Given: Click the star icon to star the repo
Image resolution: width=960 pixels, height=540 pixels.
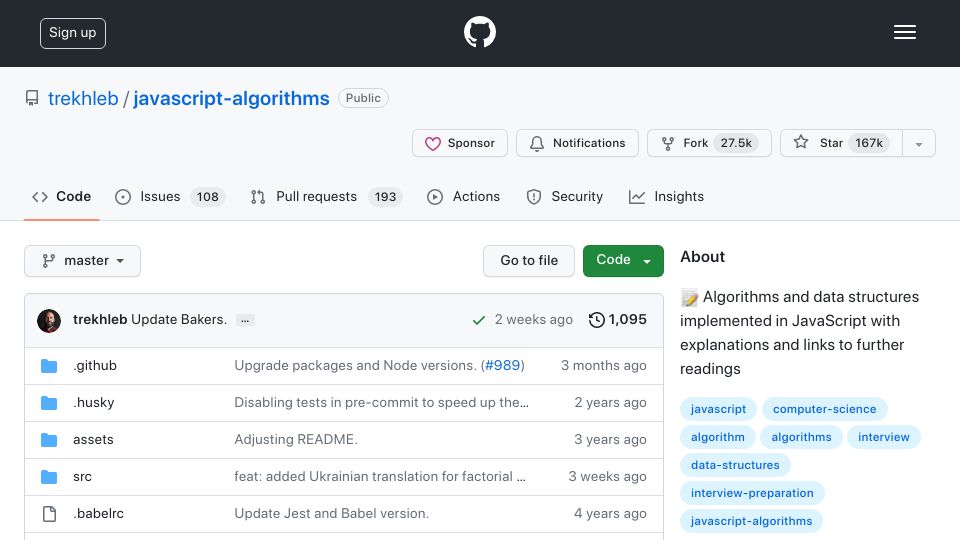Looking at the screenshot, I should coord(801,142).
